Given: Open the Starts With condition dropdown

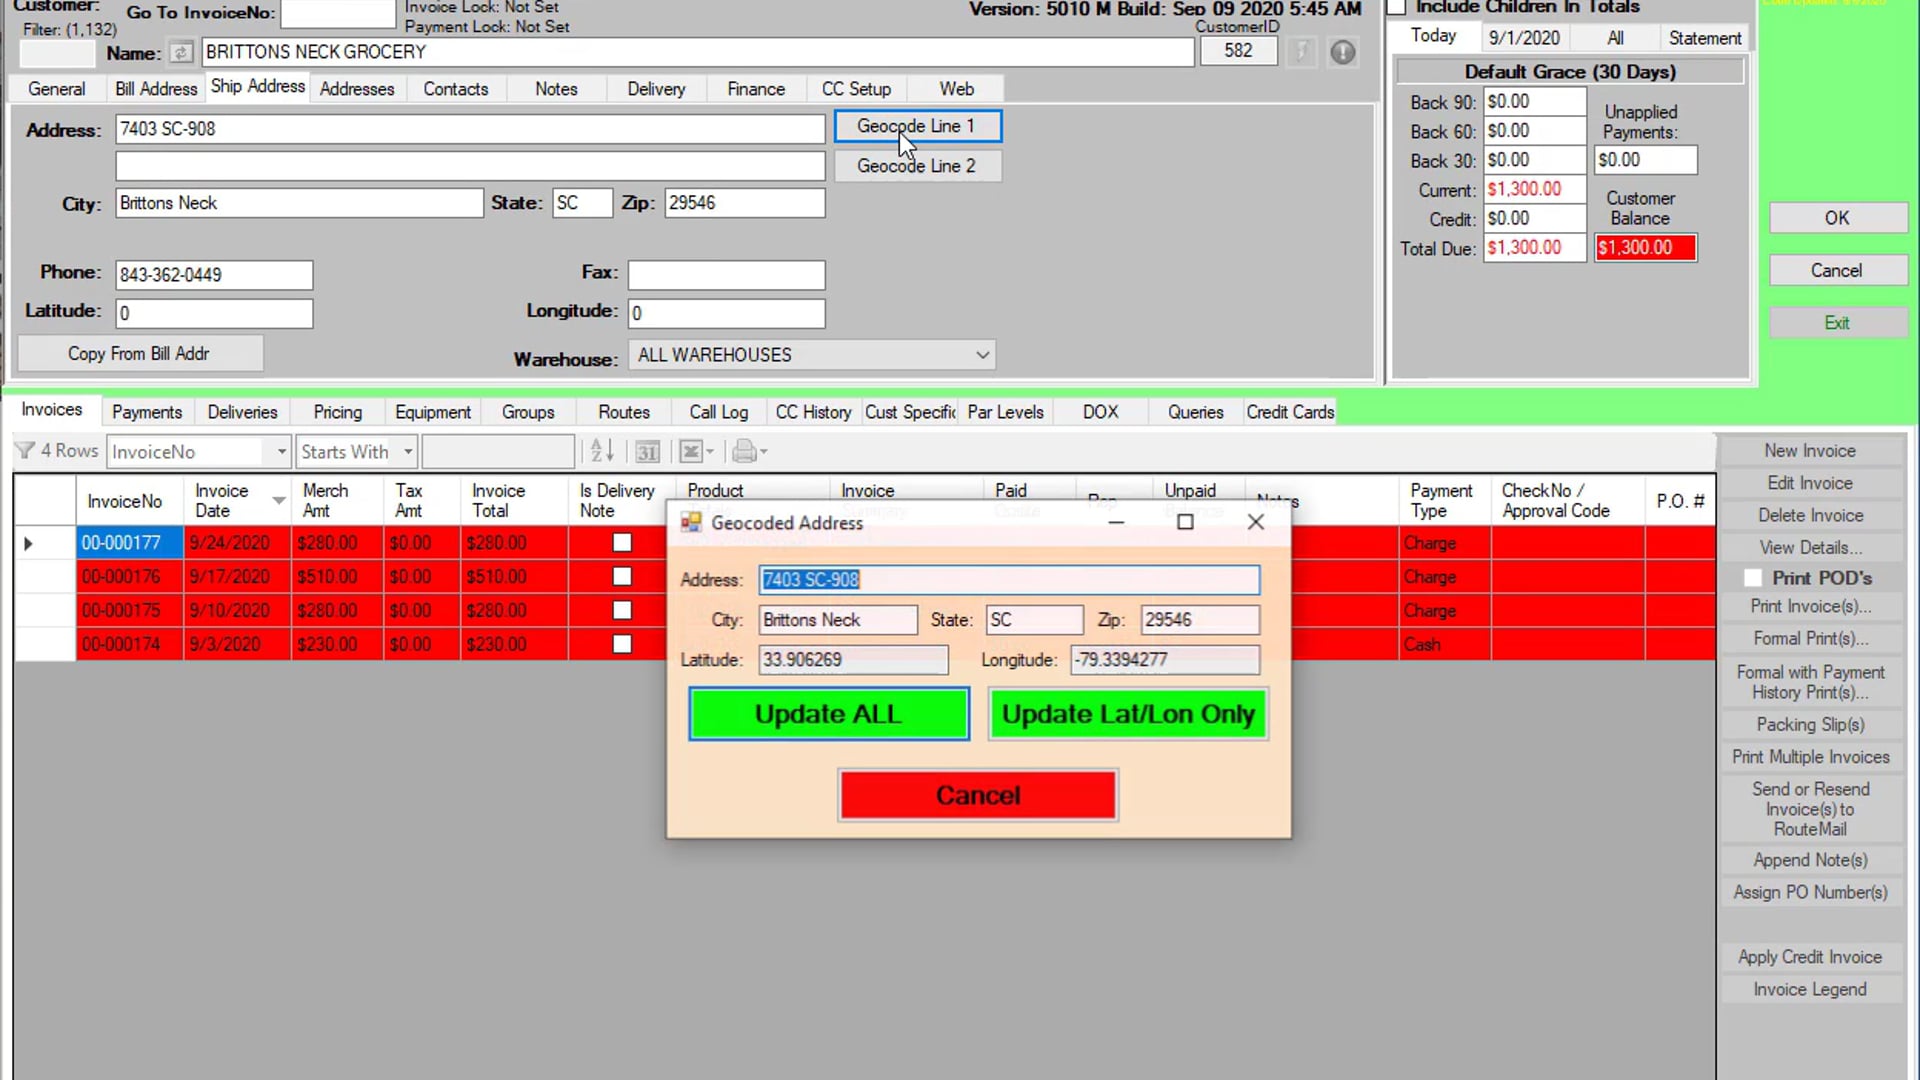Looking at the screenshot, I should pyautogui.click(x=407, y=452).
